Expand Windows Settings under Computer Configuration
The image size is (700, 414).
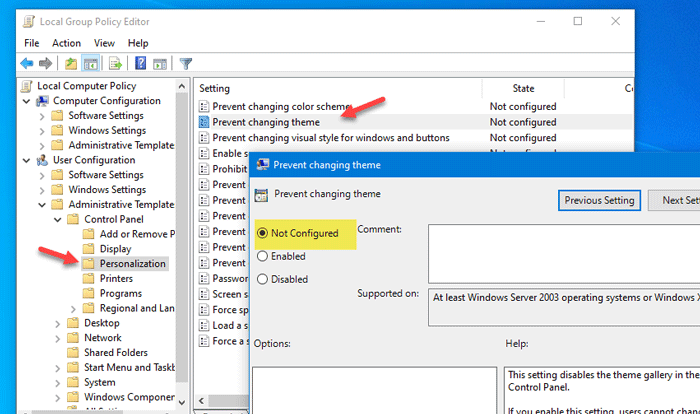(x=42, y=131)
